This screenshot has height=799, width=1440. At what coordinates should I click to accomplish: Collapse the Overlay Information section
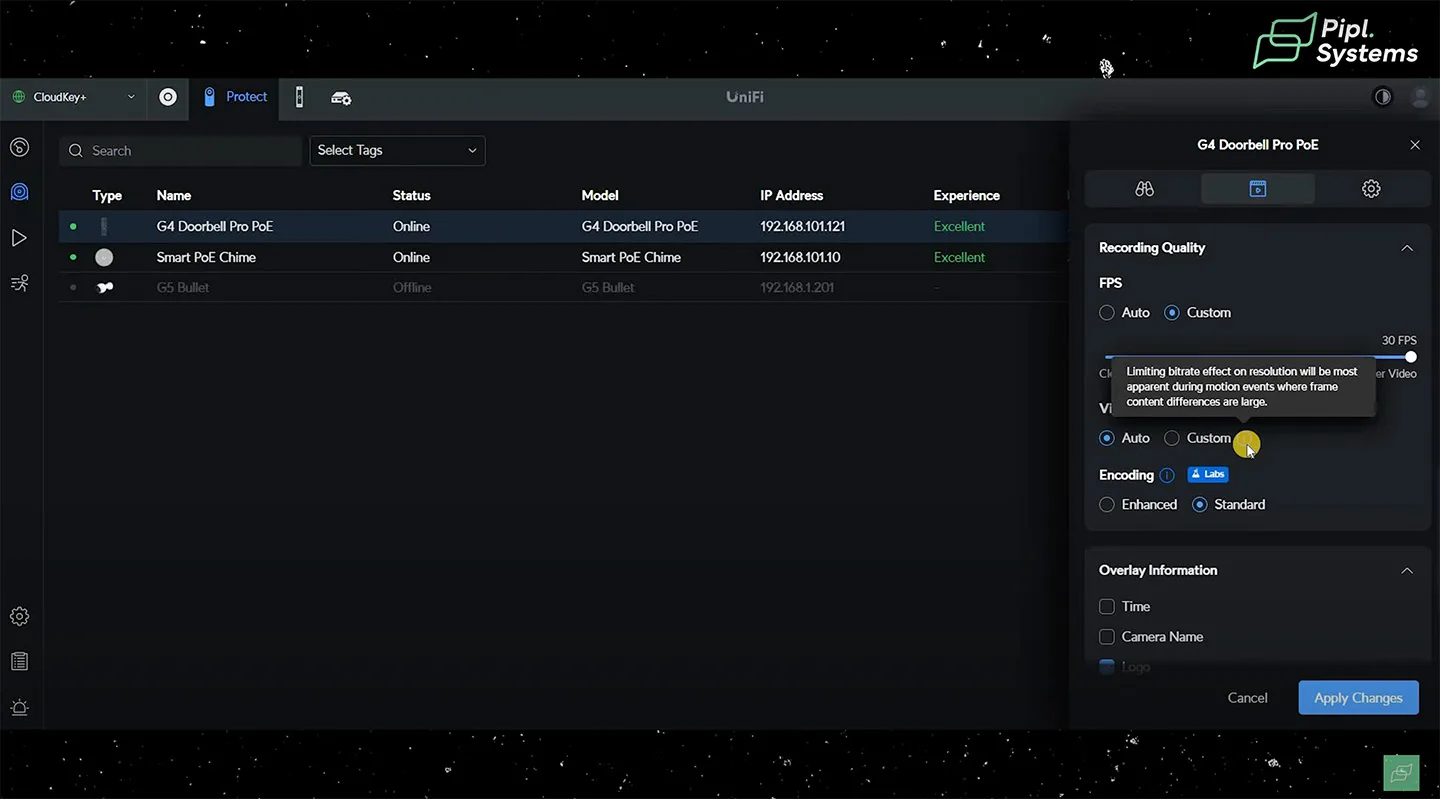[1407, 571]
